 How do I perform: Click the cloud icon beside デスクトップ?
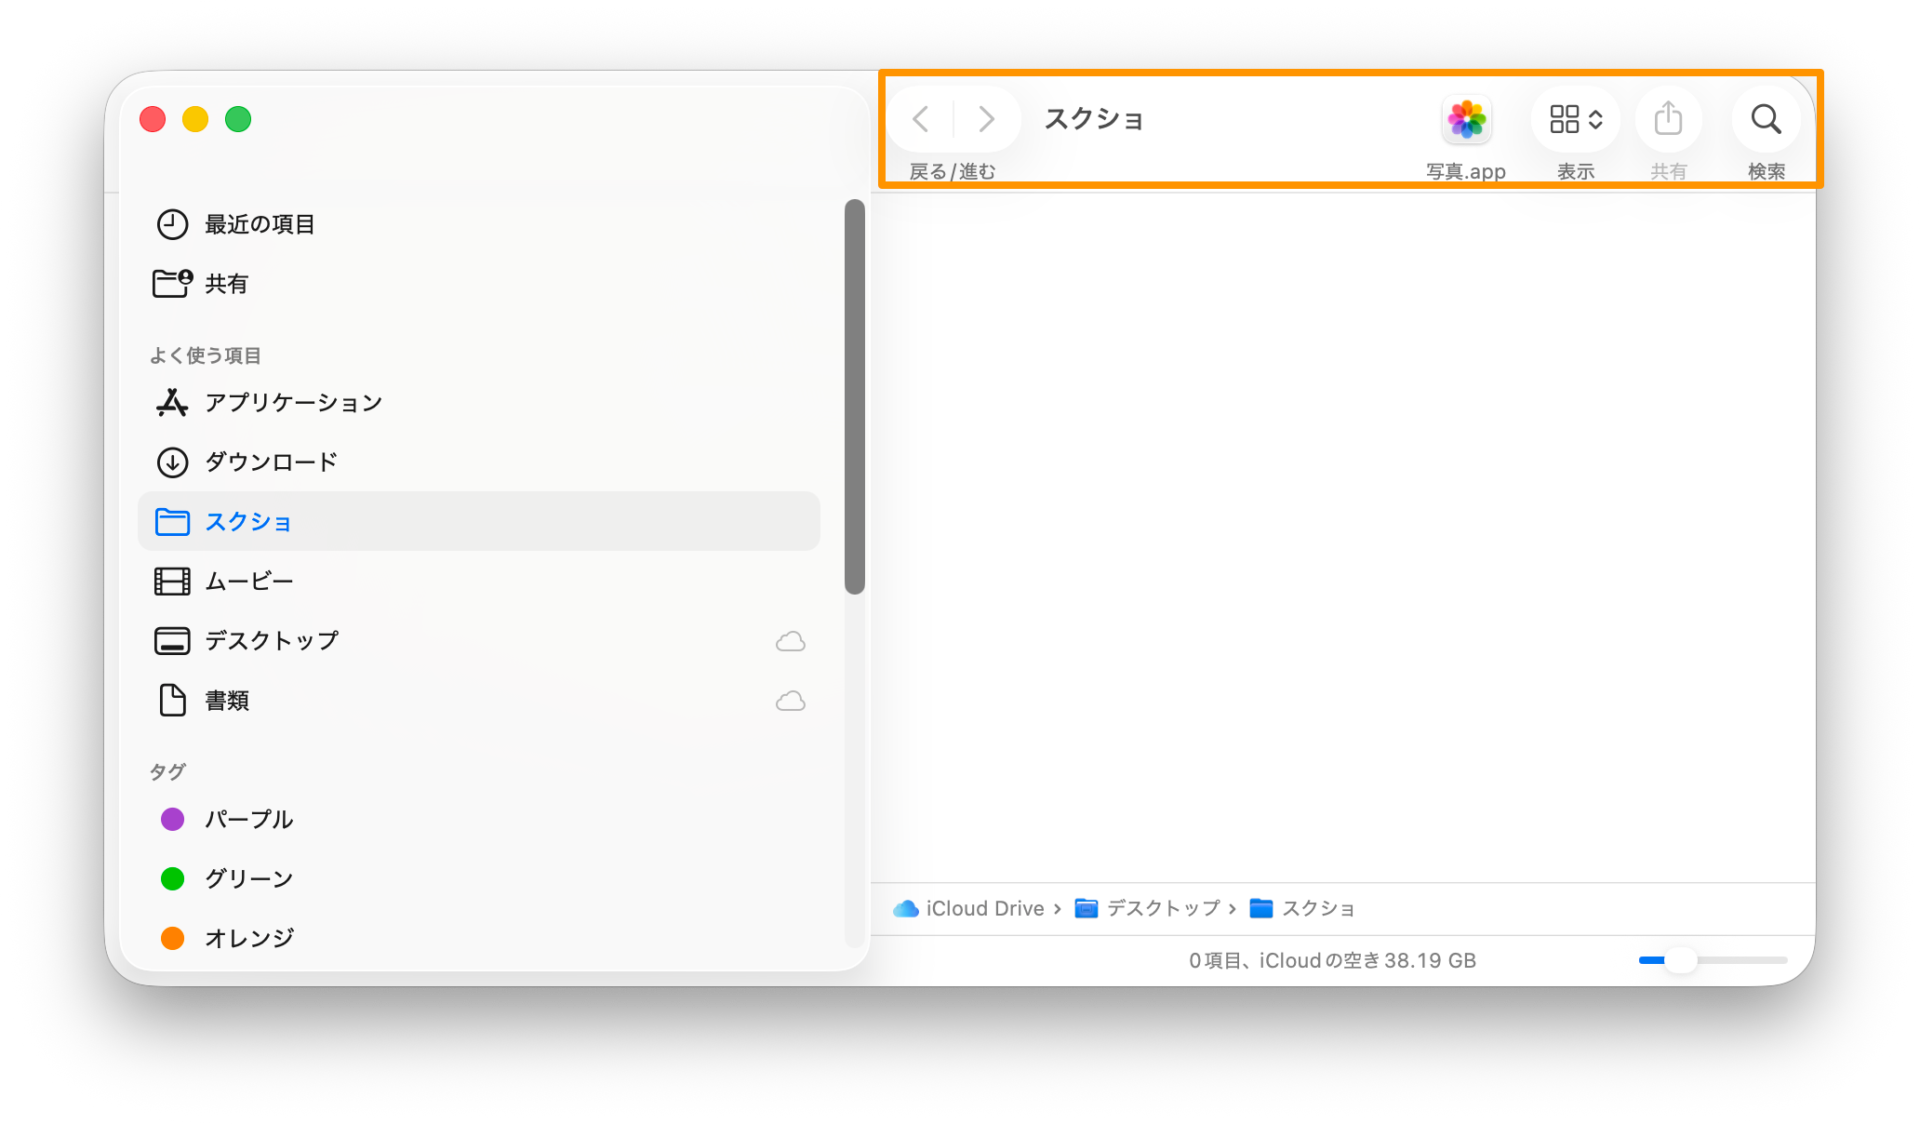(790, 641)
